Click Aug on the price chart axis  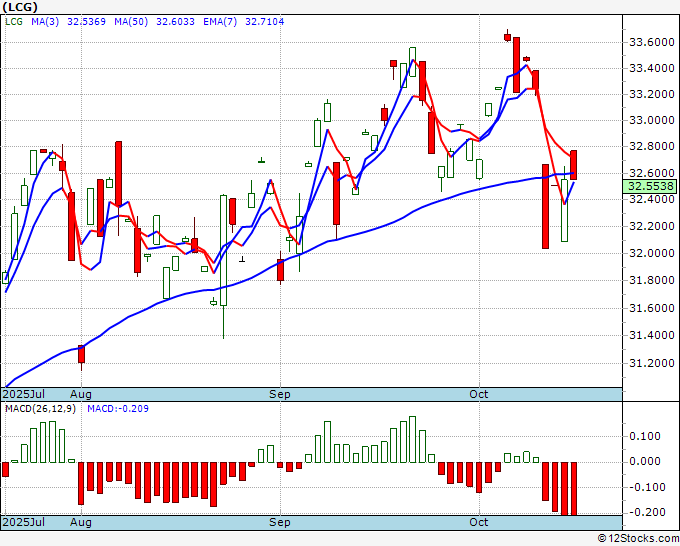click(x=81, y=394)
